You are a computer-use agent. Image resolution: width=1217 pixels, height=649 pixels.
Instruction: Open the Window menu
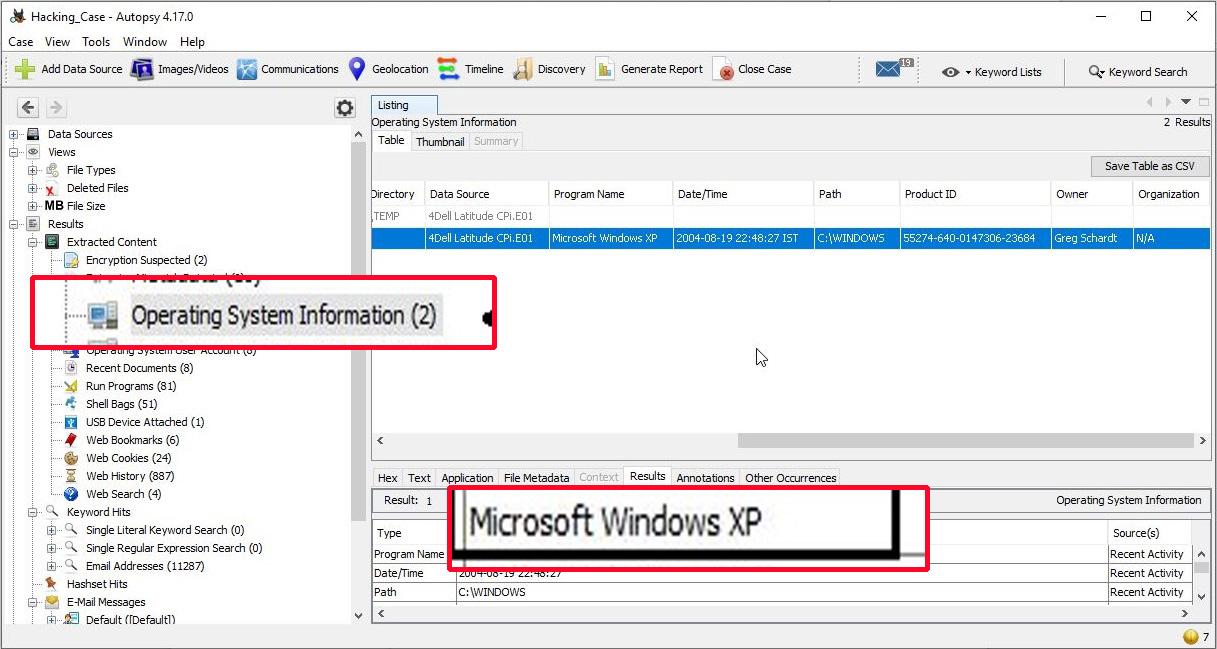[145, 42]
